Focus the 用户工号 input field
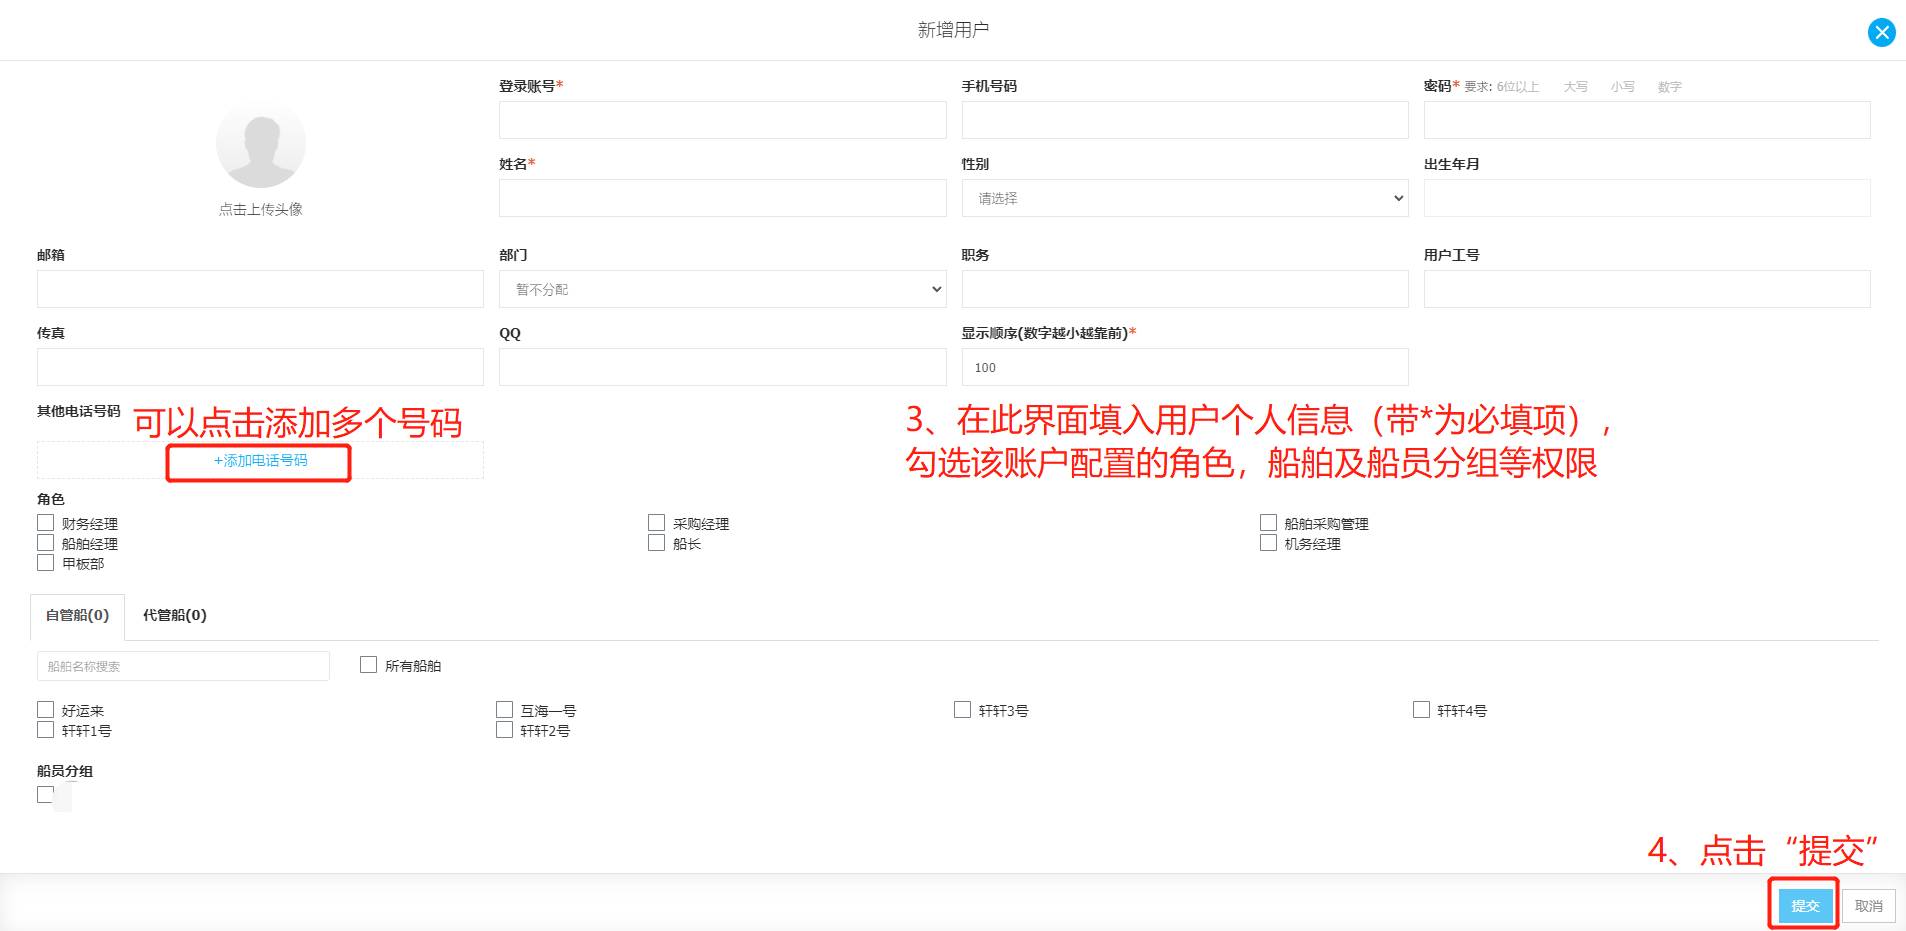Image resolution: width=1906 pixels, height=931 pixels. [1647, 289]
